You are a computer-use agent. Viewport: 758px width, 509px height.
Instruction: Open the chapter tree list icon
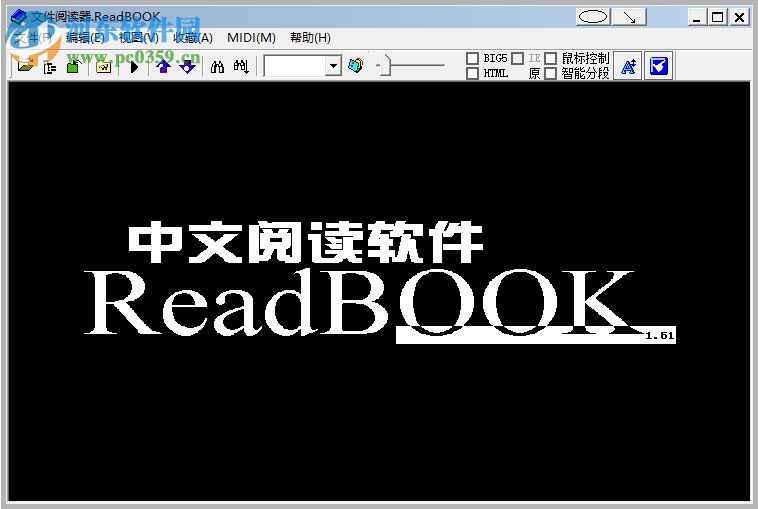coord(49,67)
